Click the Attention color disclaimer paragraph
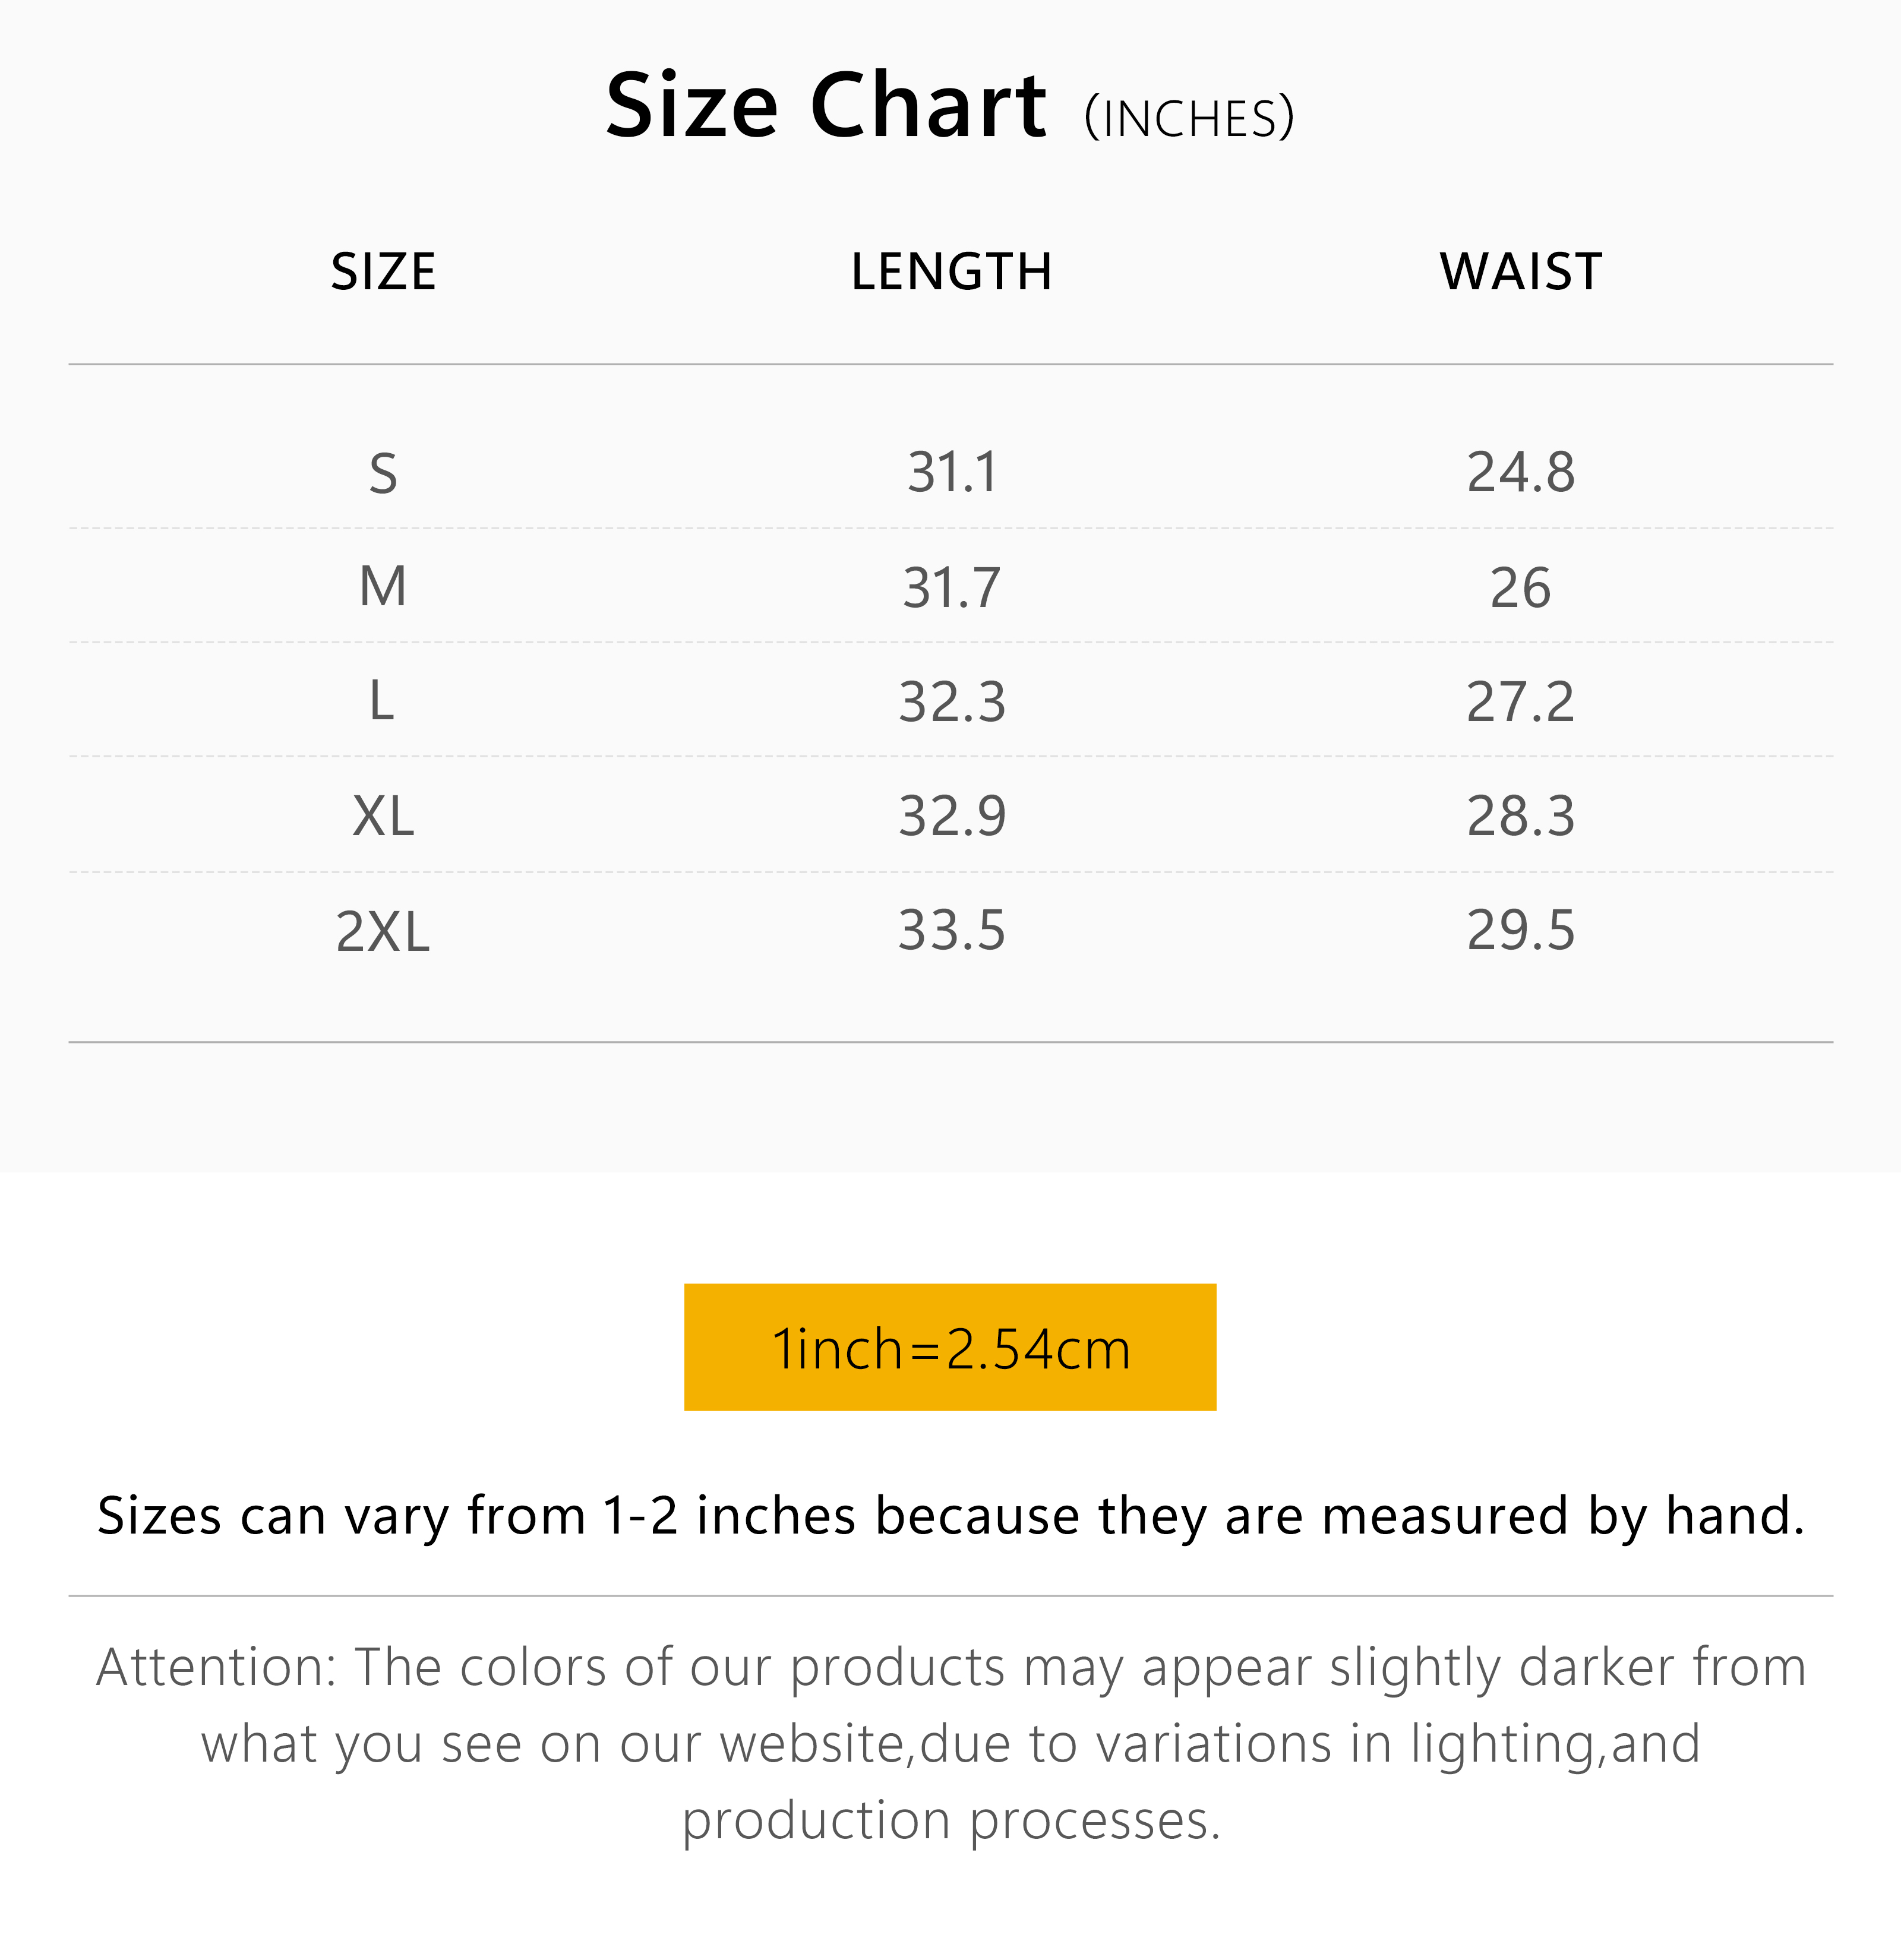Viewport: 1901px width, 1960px height. click(950, 1744)
